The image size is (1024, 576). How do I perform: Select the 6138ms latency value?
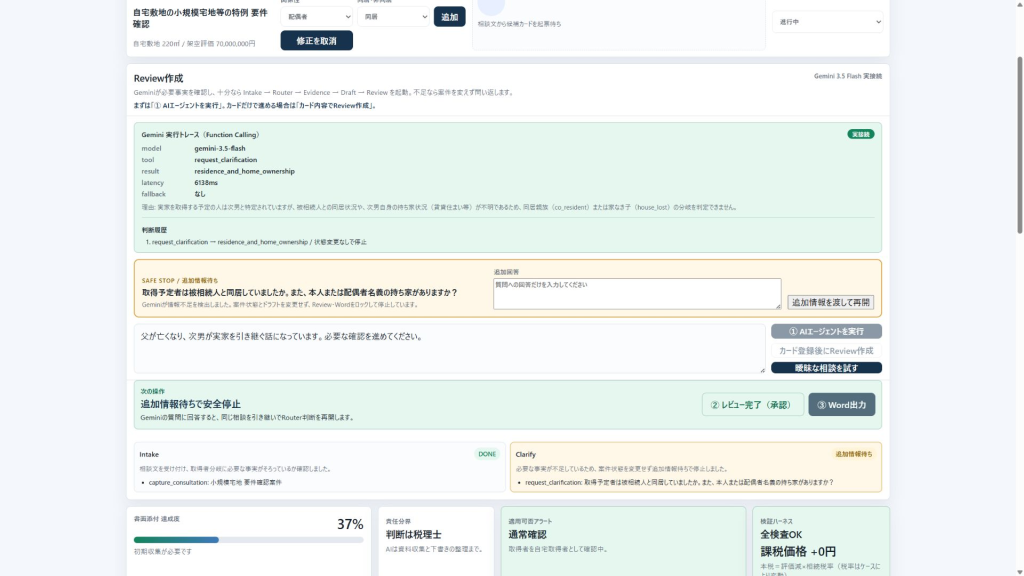point(206,183)
